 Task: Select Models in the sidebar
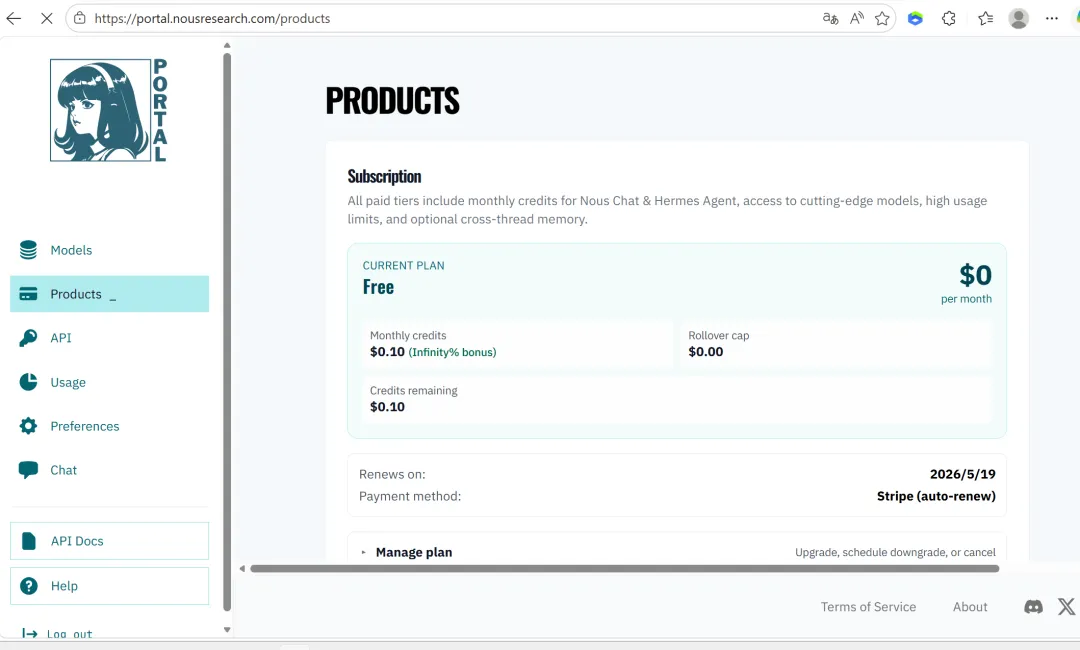click(x=110, y=250)
